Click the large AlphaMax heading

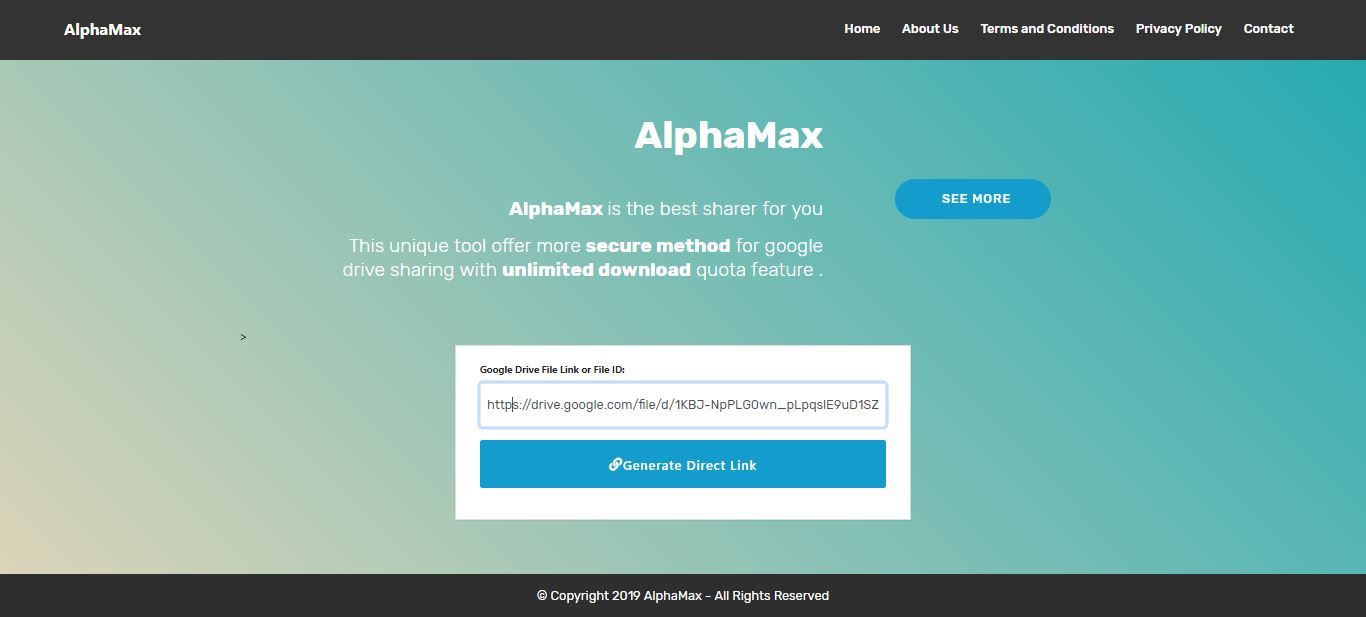click(728, 135)
